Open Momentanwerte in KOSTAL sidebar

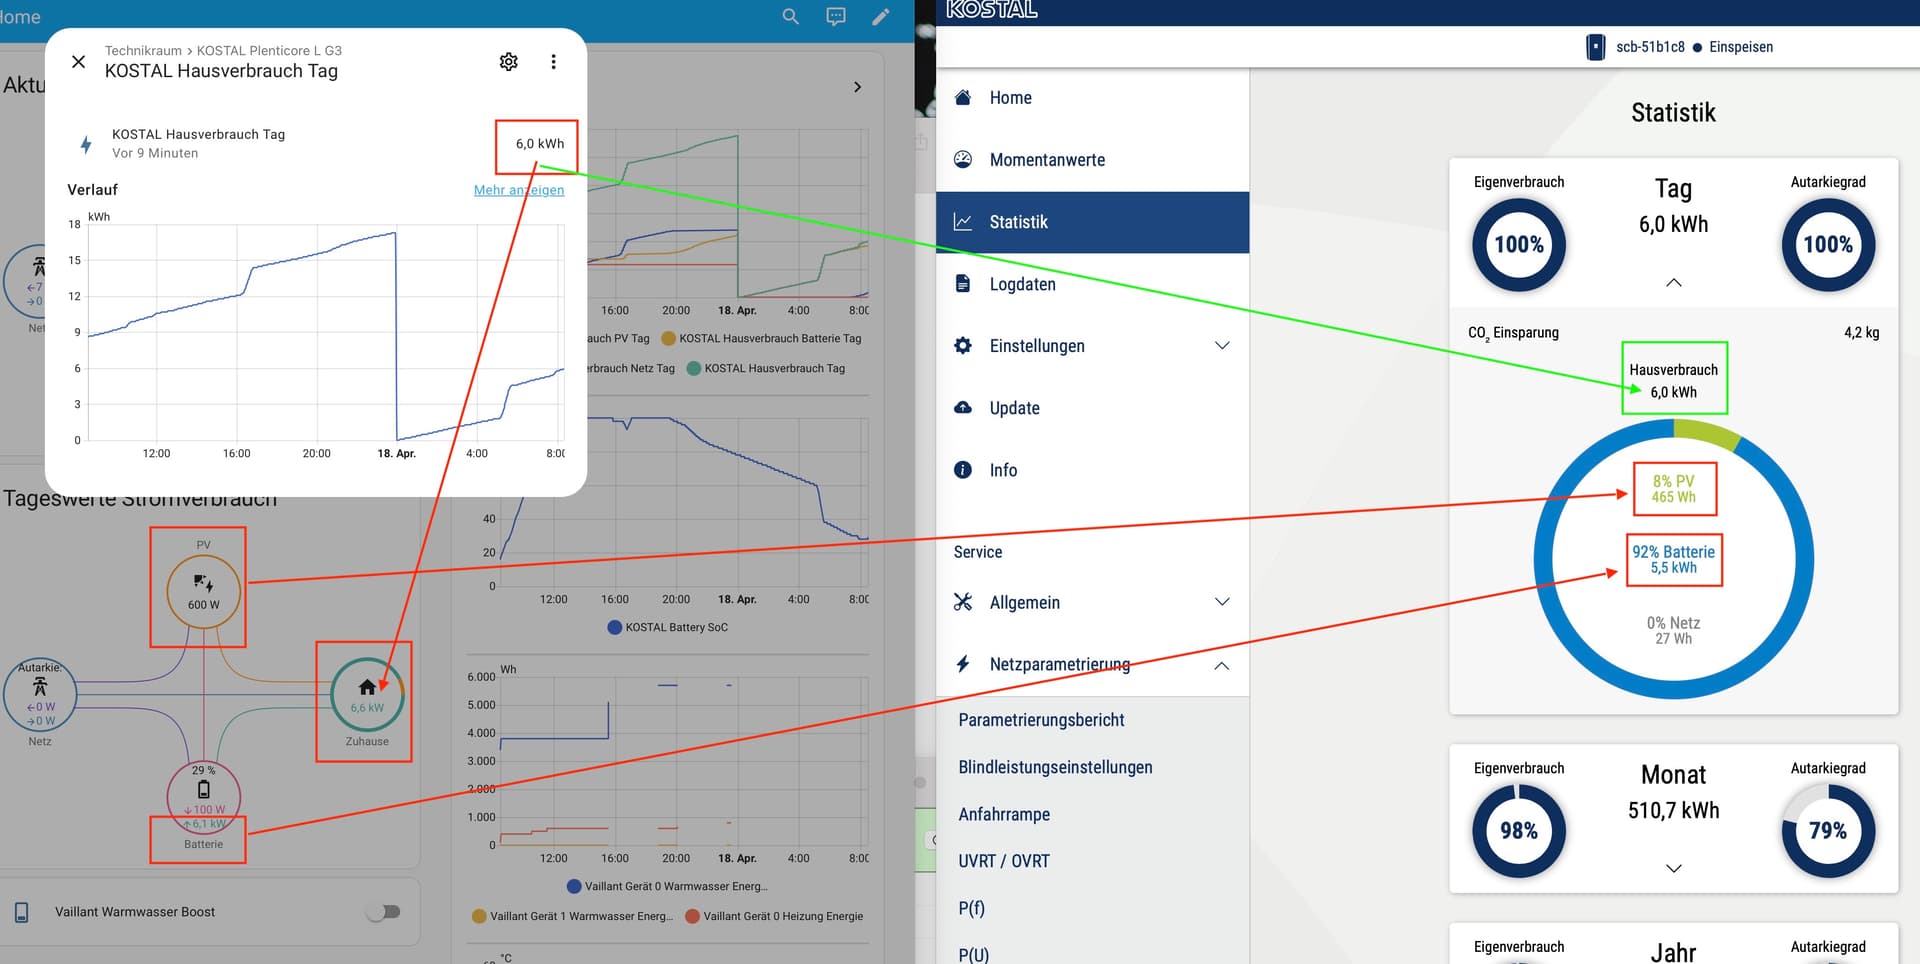click(x=1092, y=160)
